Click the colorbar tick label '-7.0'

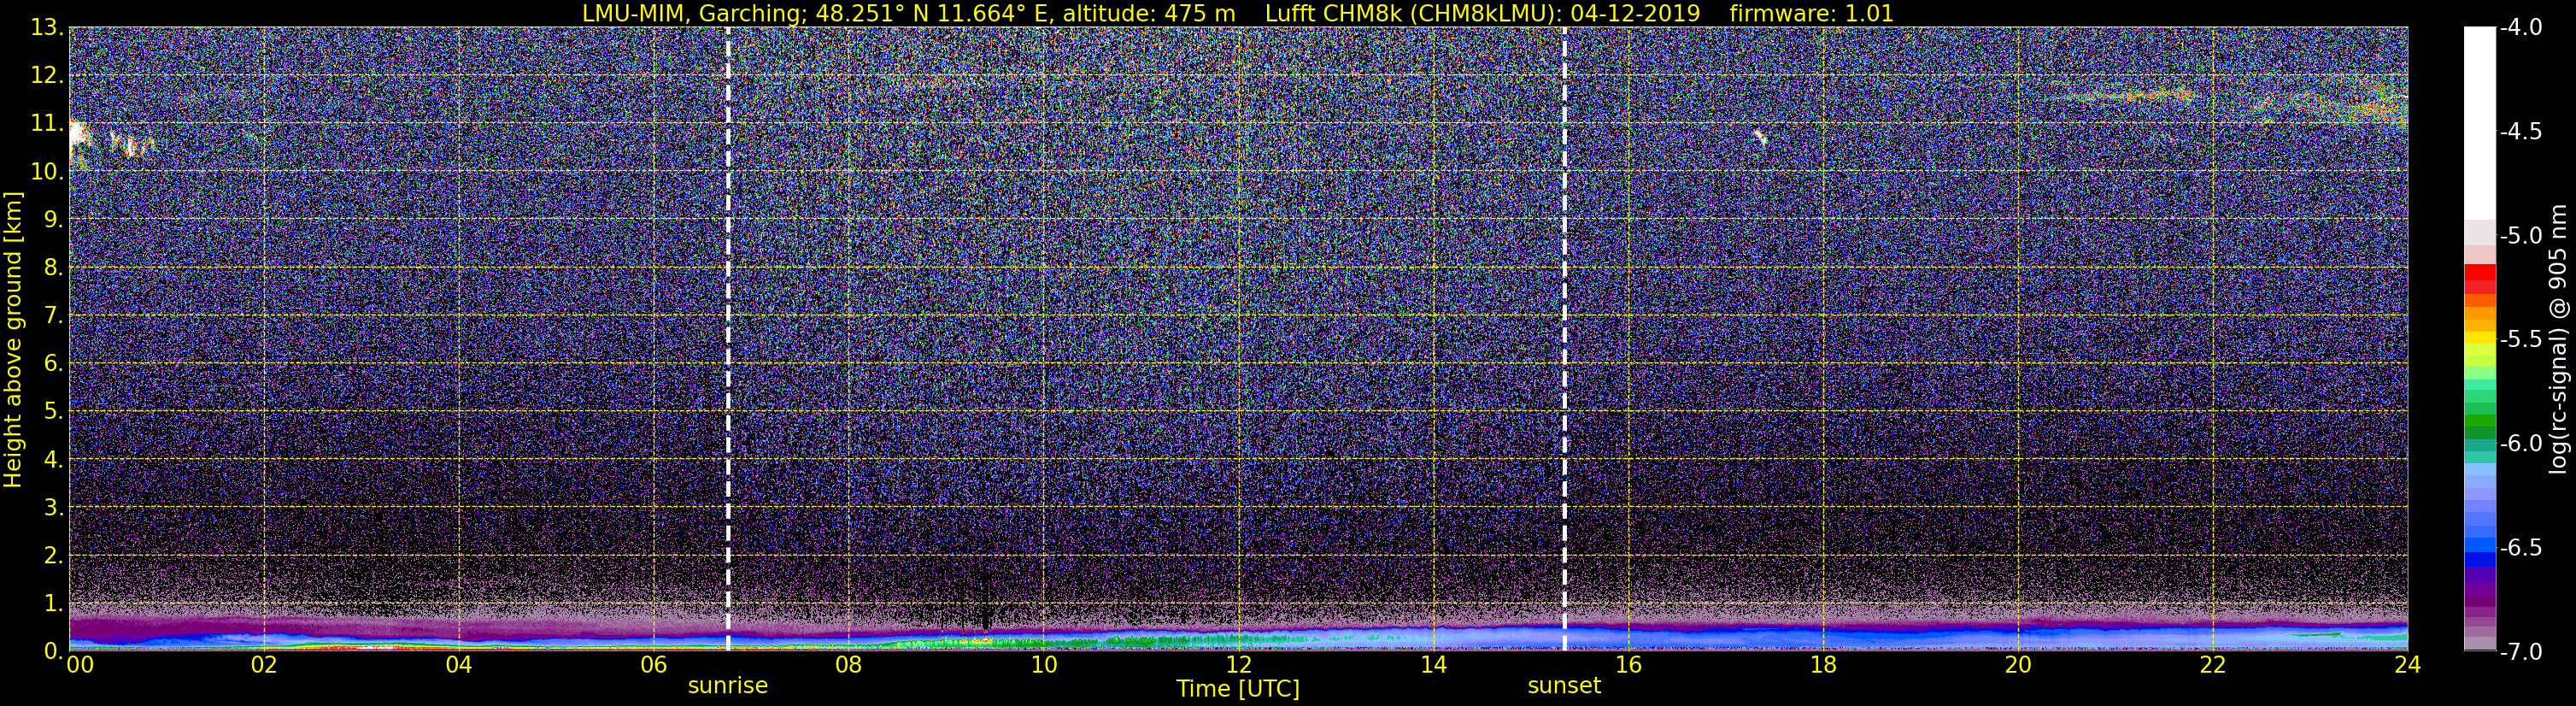[x=2521, y=652]
